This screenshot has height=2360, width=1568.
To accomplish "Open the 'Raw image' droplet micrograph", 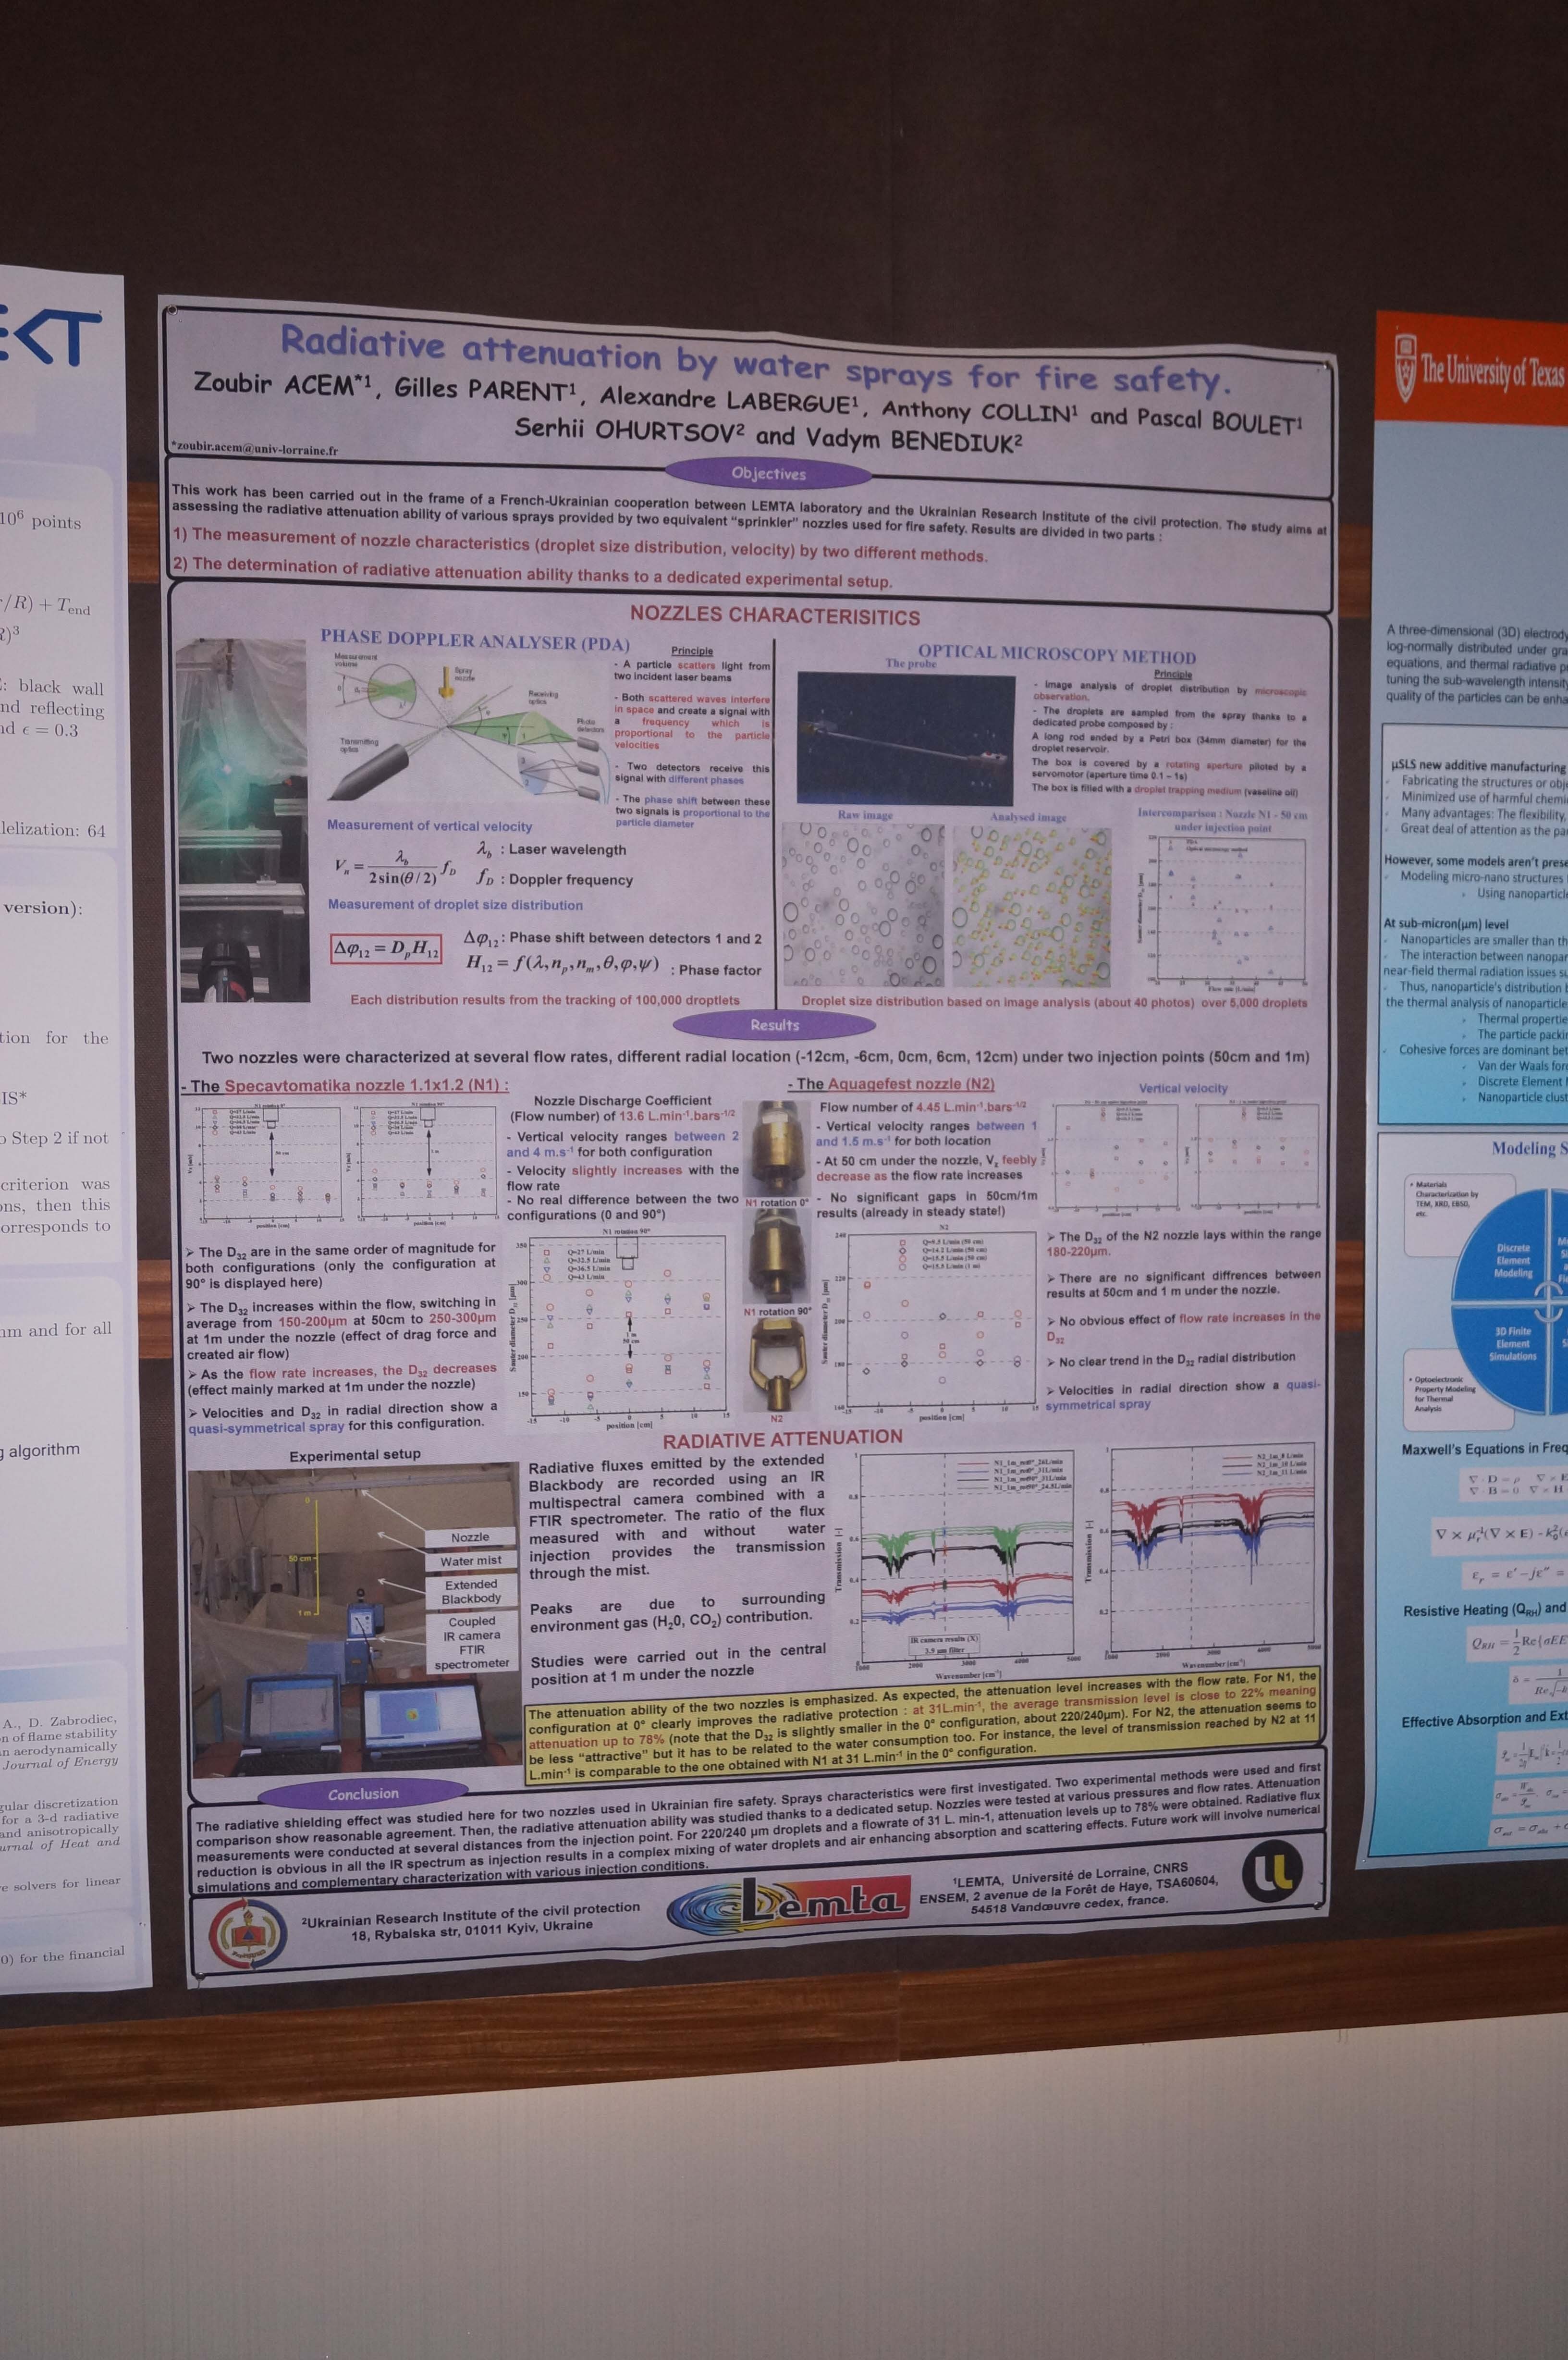I will [863, 905].
